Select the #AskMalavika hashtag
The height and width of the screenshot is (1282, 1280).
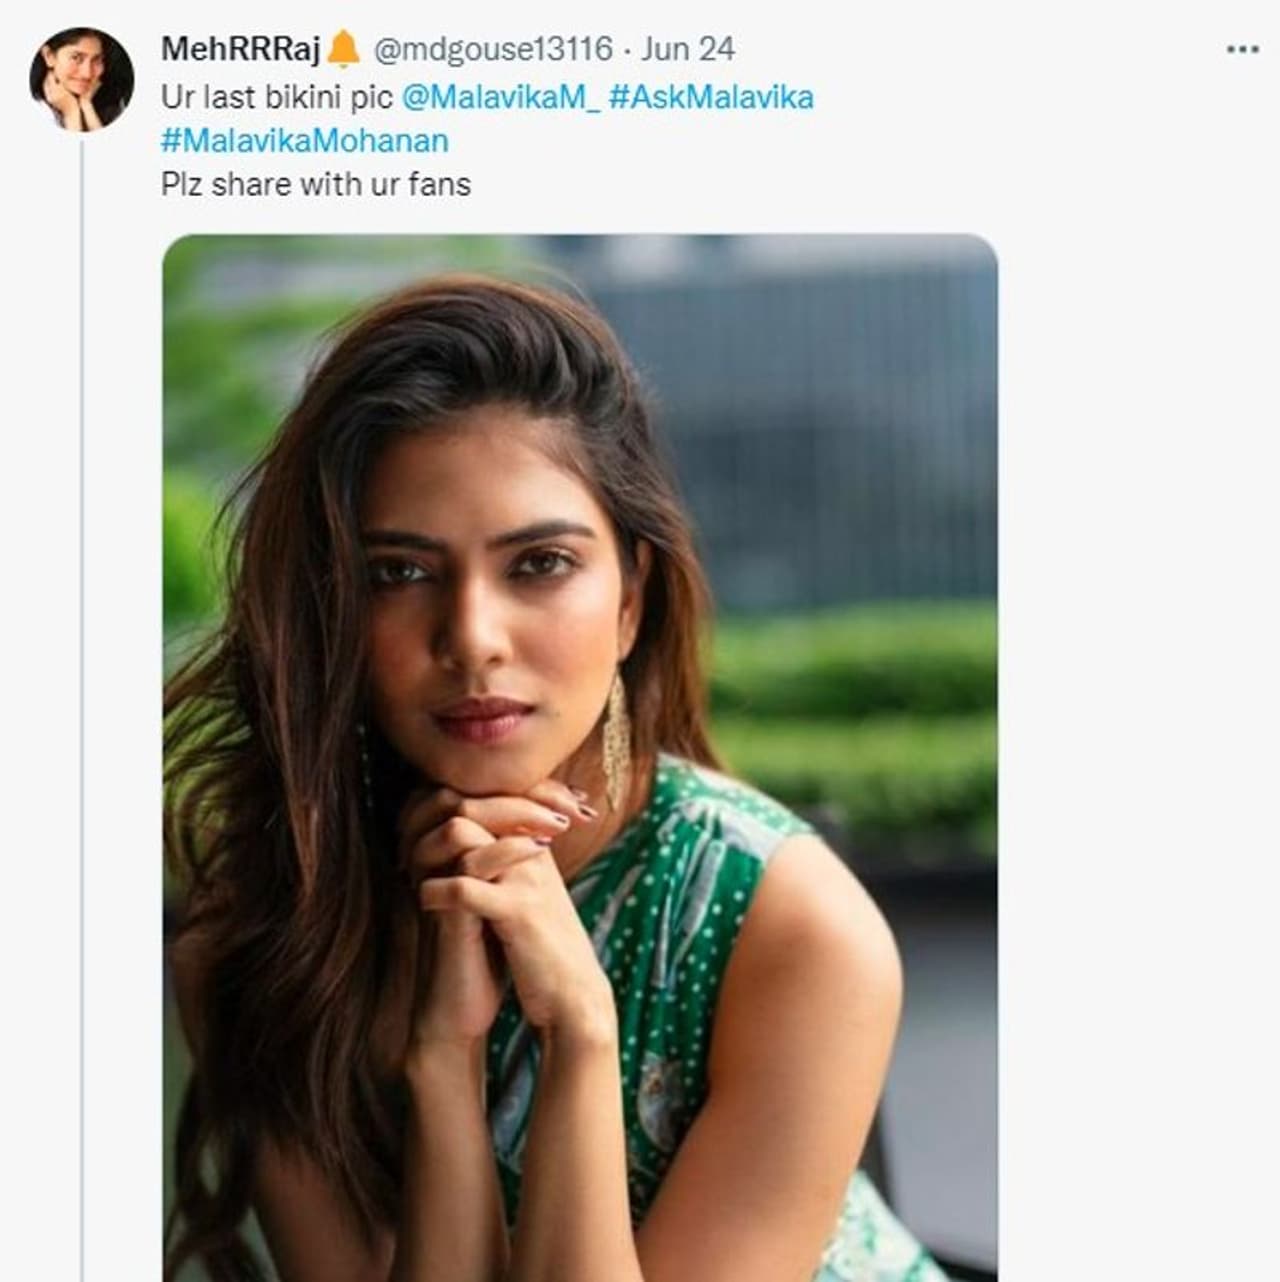click(x=711, y=97)
